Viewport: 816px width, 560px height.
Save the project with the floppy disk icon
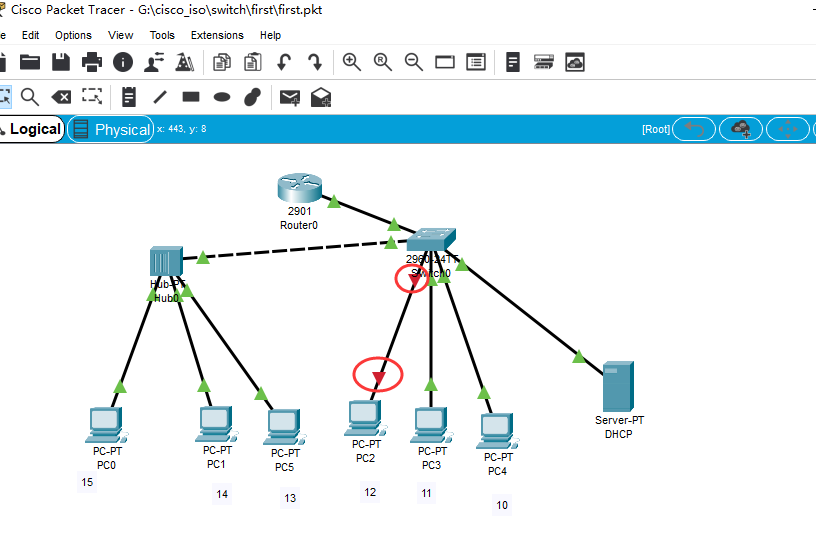pos(61,62)
